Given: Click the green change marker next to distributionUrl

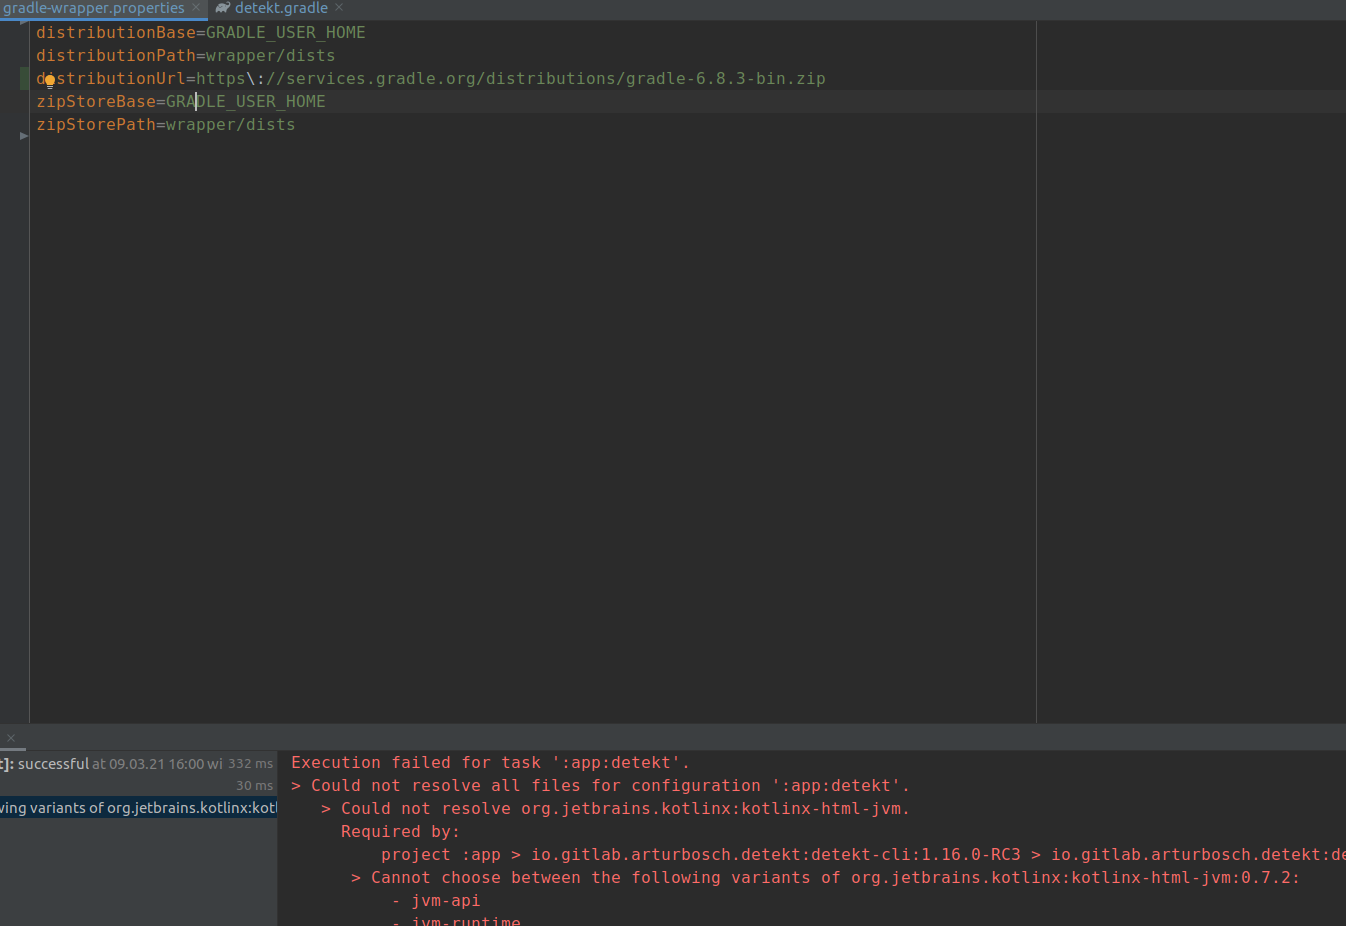Looking at the screenshot, I should [24, 78].
